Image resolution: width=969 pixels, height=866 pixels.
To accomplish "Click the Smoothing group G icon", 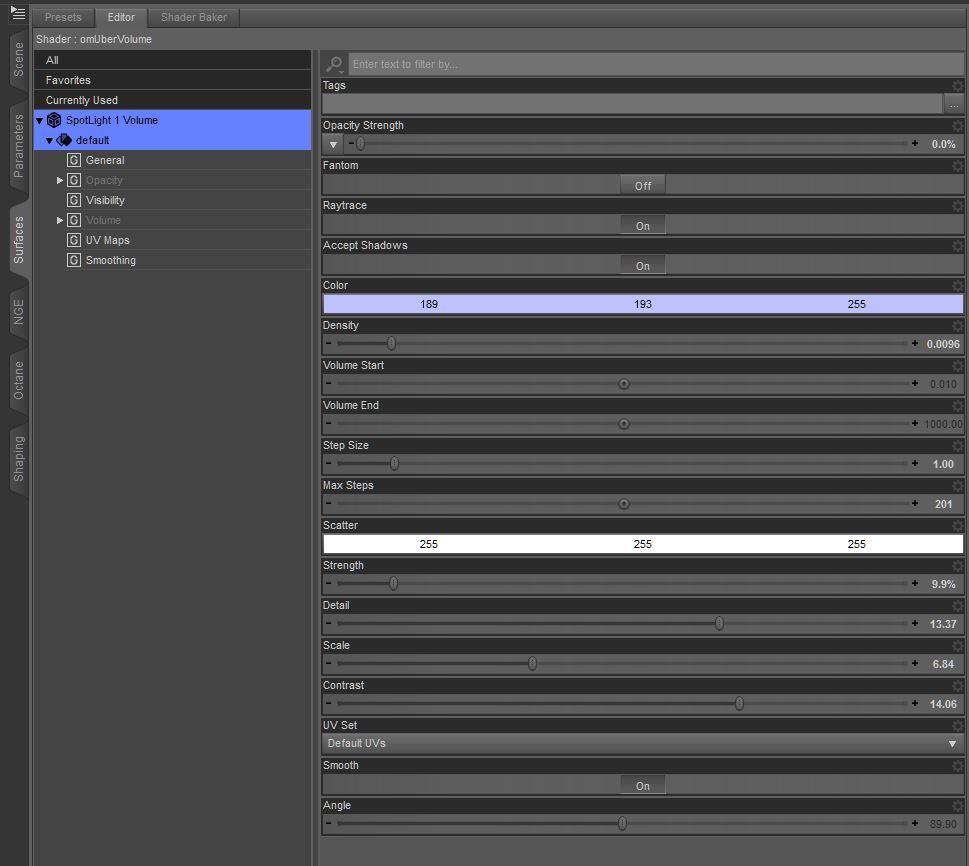I will [74, 260].
